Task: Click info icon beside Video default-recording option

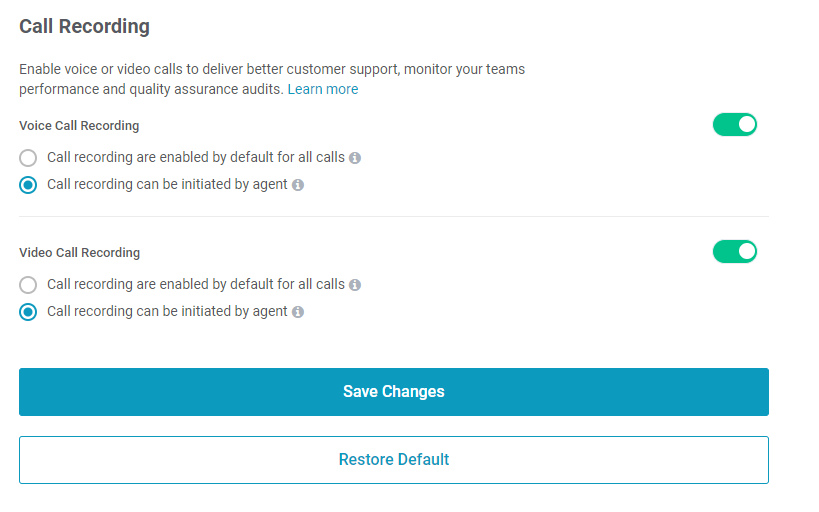Action: click(x=355, y=285)
